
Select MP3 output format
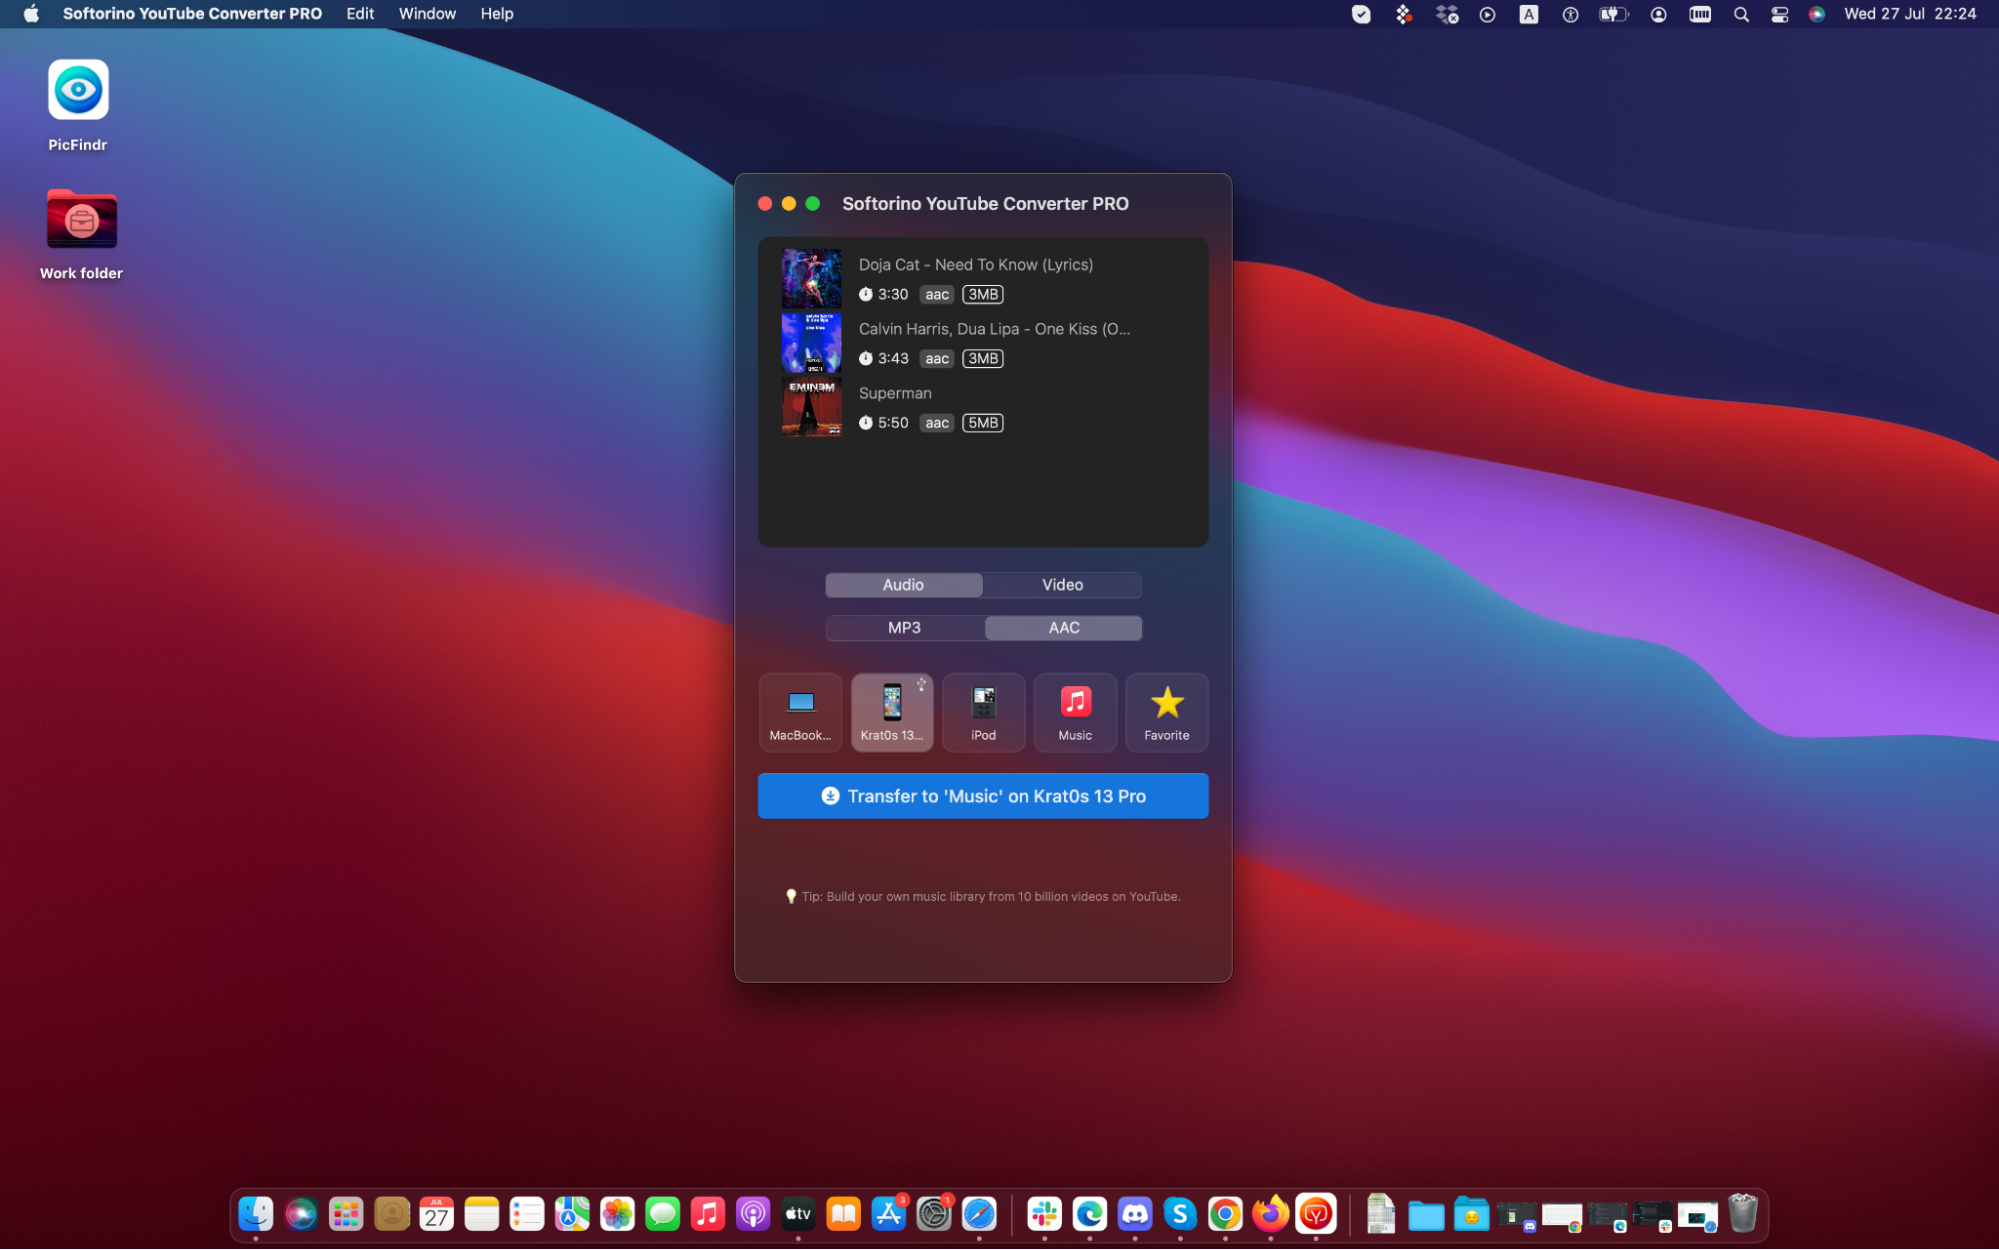(904, 628)
